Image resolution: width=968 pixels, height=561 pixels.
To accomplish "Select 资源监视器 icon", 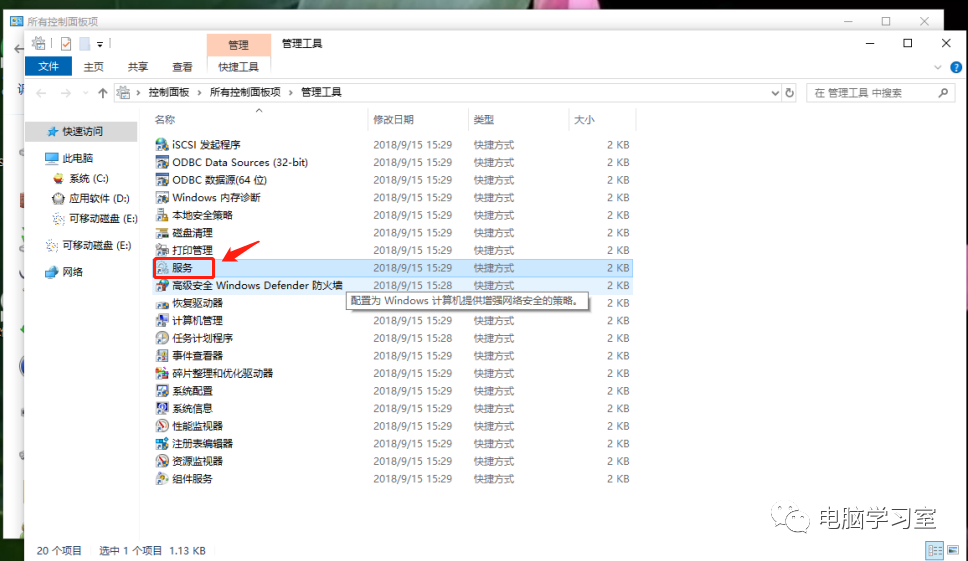I will pos(162,461).
